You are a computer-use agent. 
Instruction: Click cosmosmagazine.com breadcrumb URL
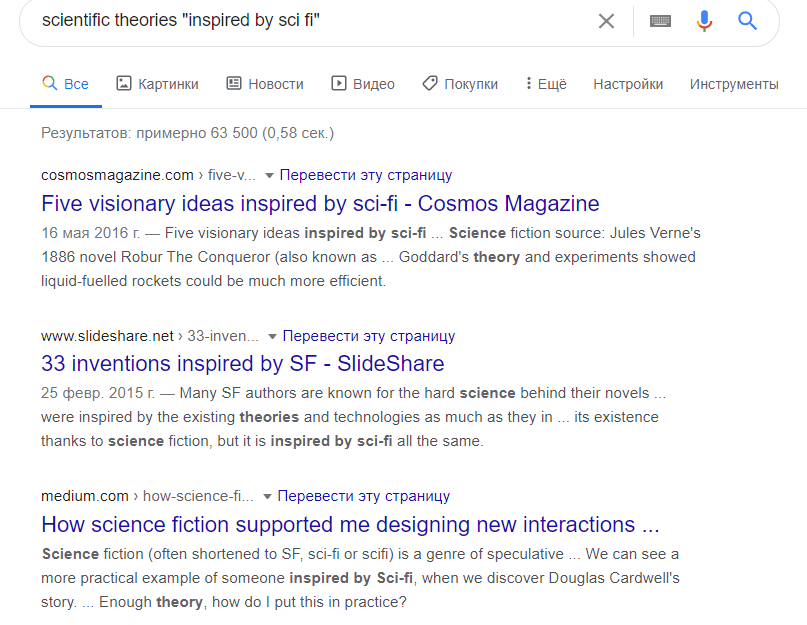pos(148,175)
